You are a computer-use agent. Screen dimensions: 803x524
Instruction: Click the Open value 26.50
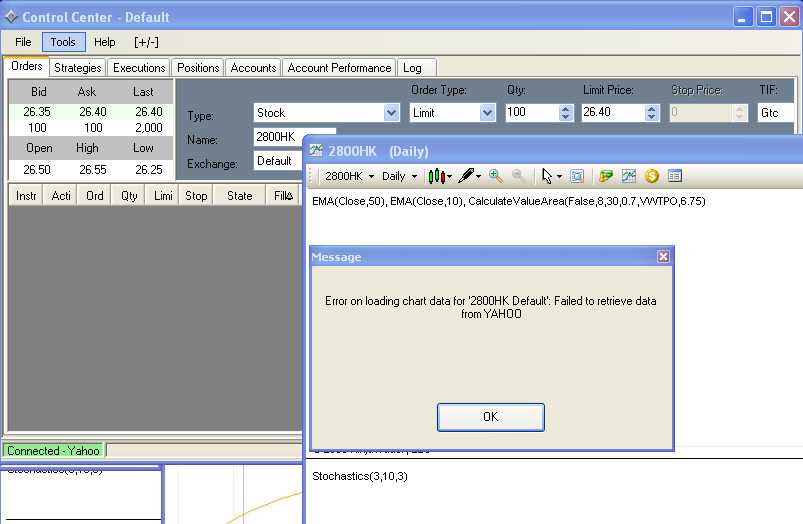pyautogui.click(x=37, y=170)
